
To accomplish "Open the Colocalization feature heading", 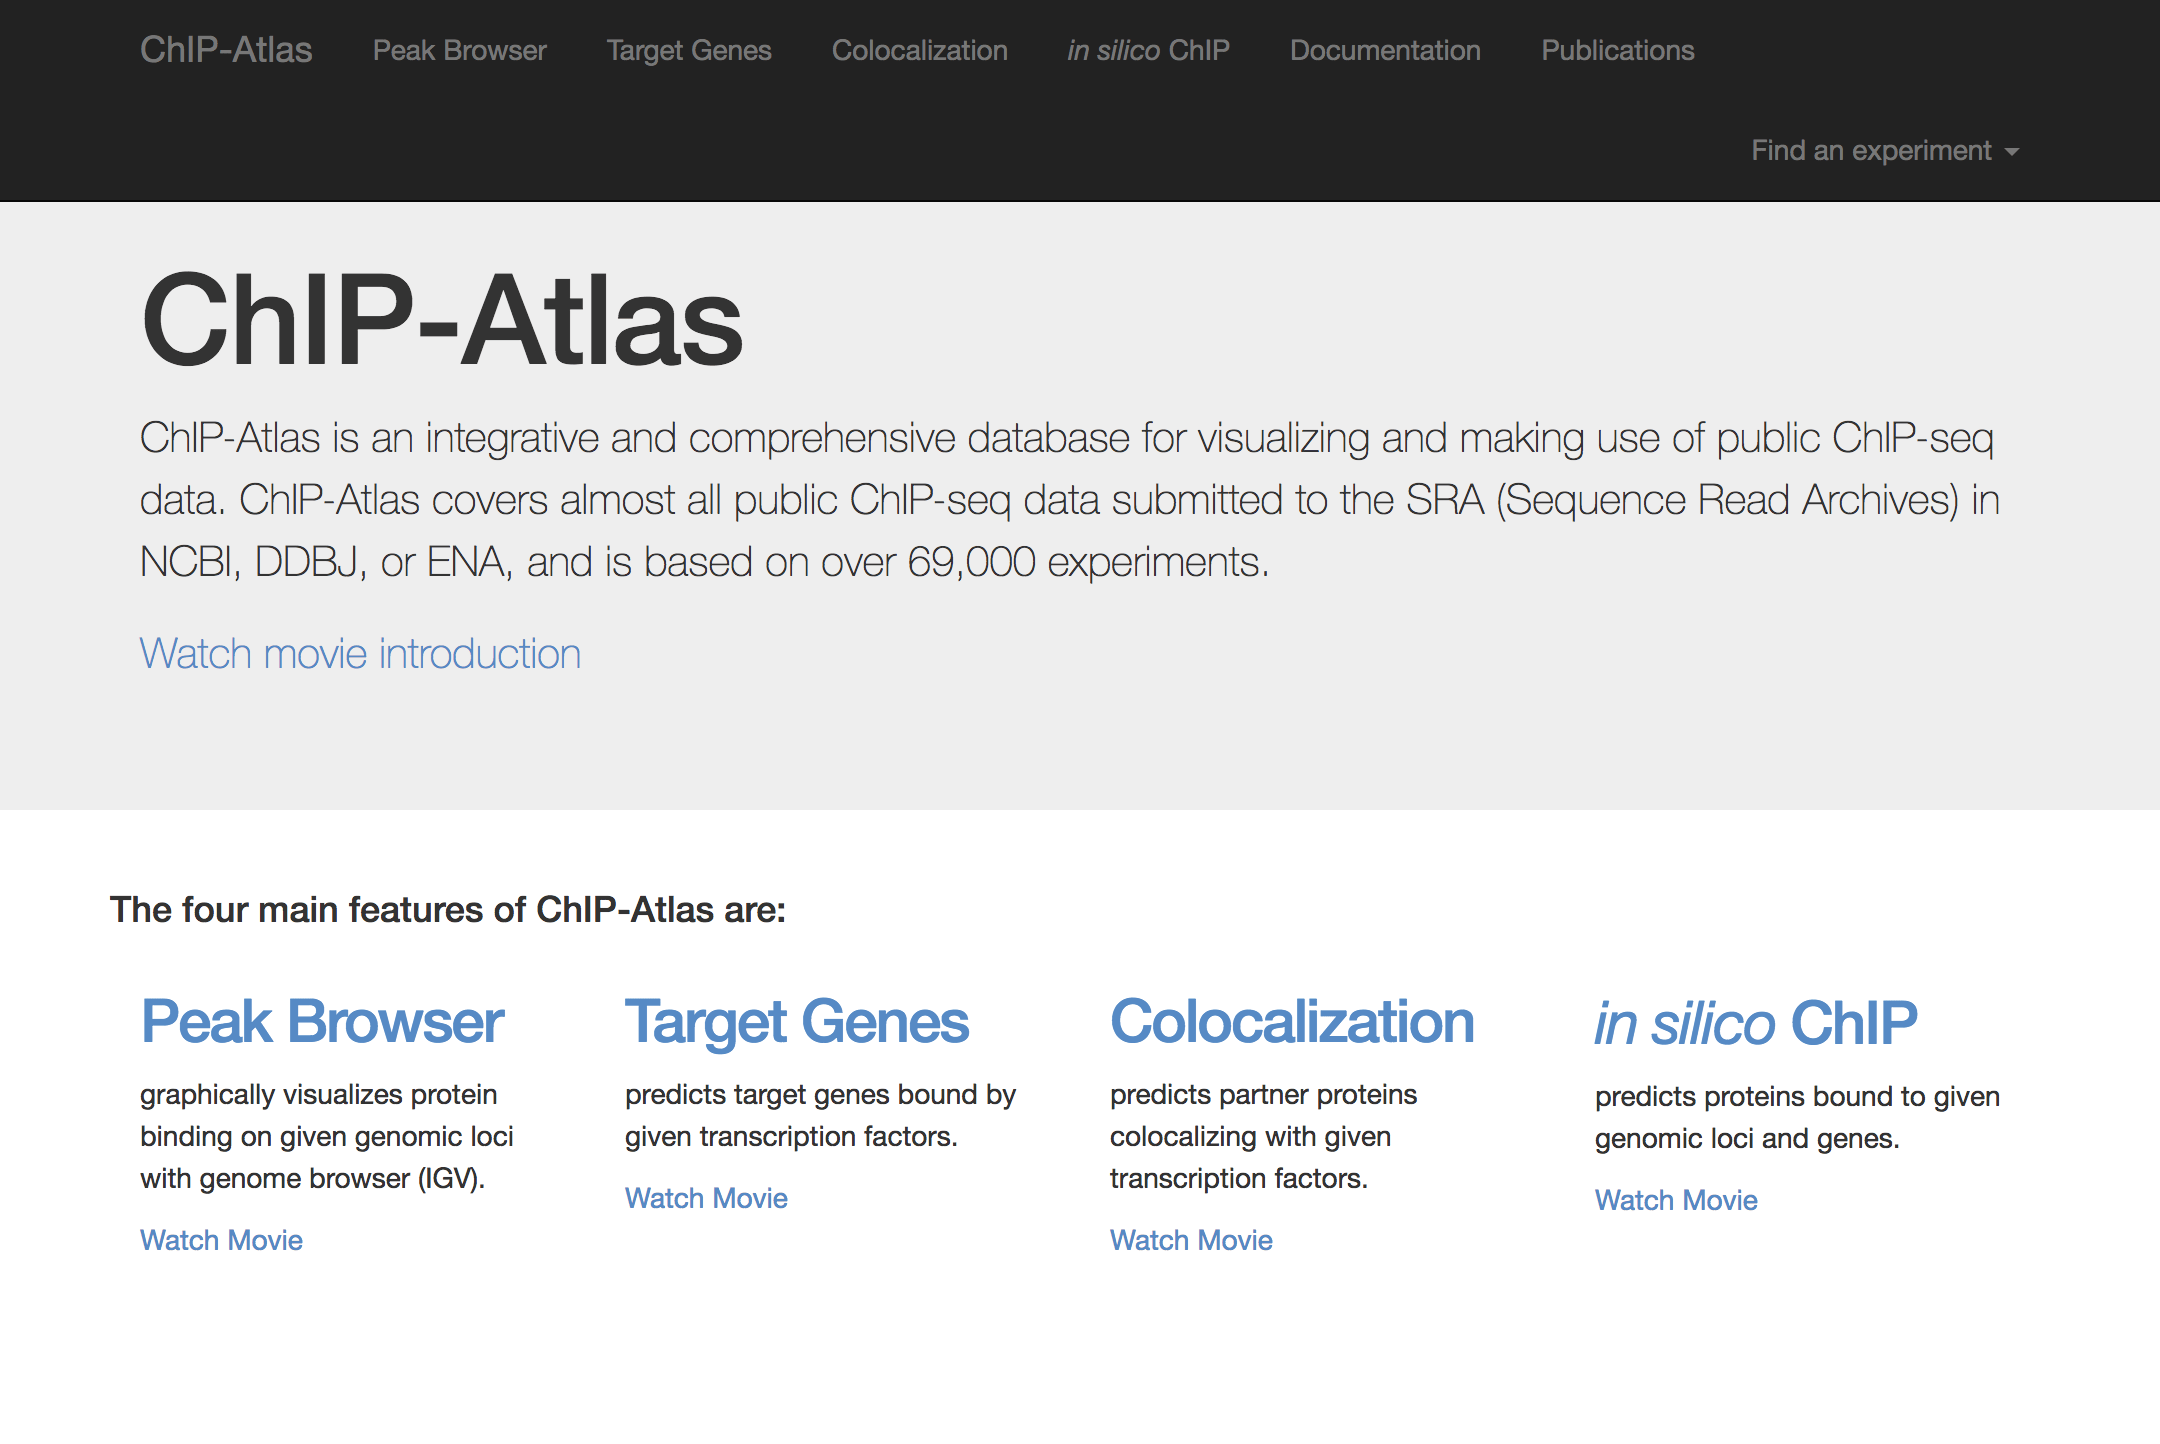I will [x=1291, y=1022].
